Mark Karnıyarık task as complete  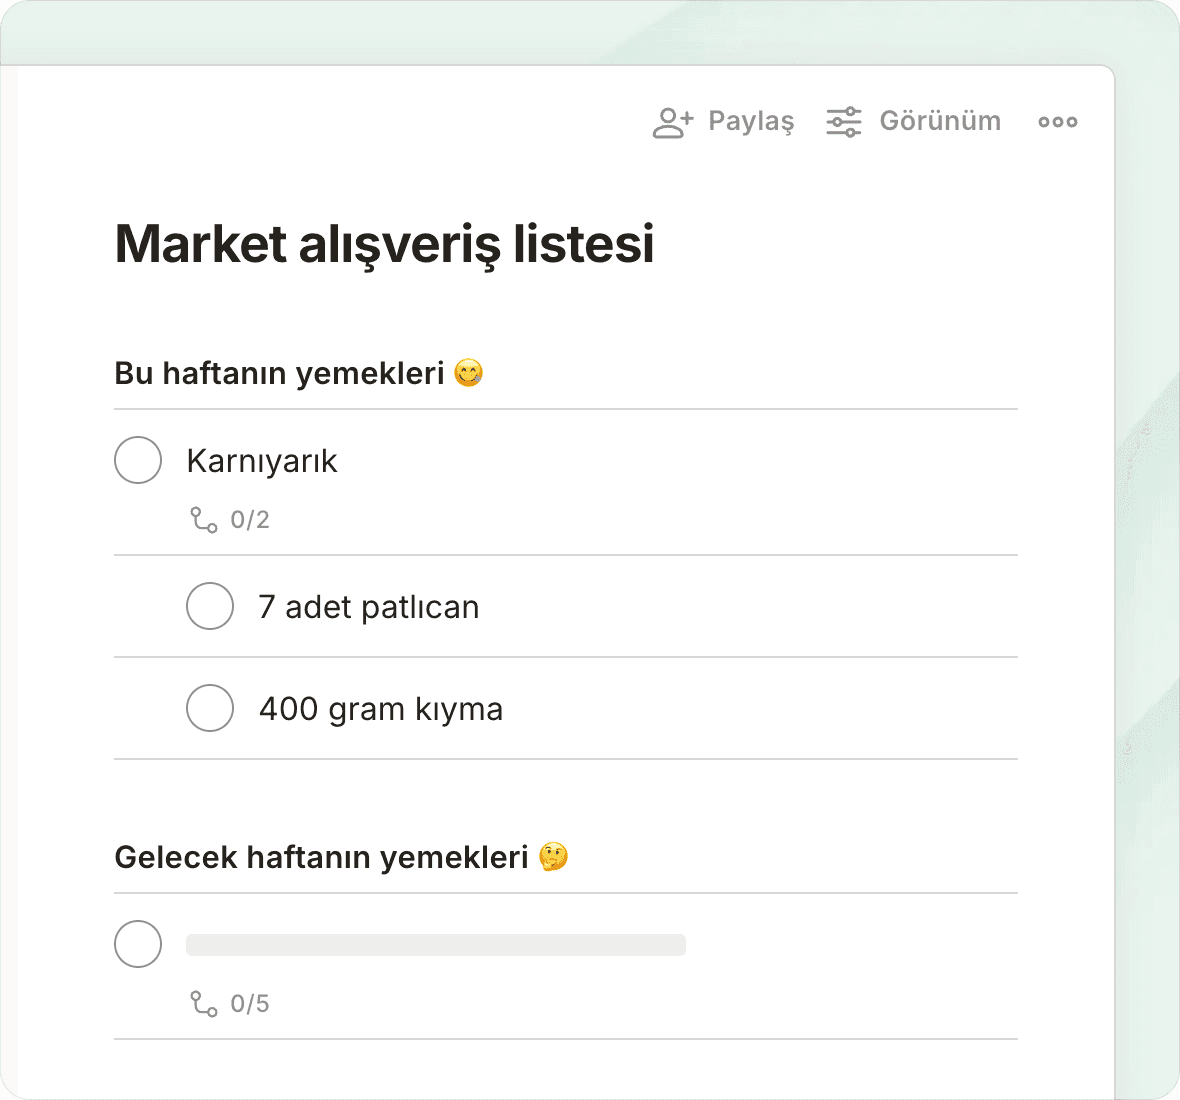tap(138, 460)
